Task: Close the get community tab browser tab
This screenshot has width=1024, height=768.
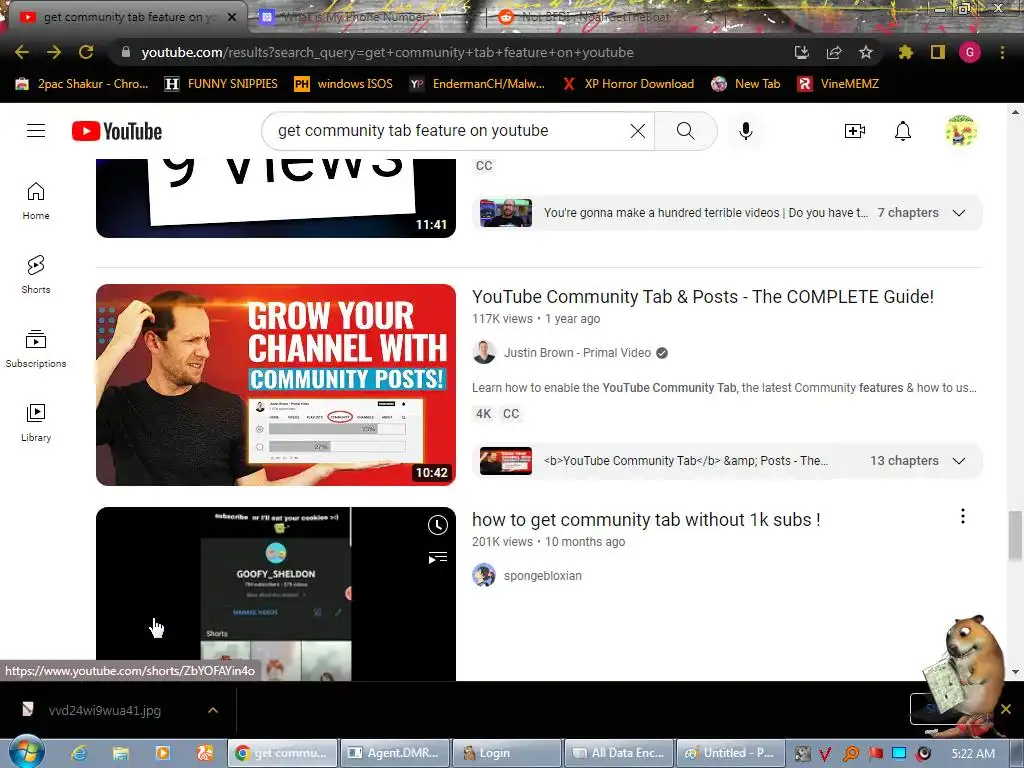Action: point(232,17)
